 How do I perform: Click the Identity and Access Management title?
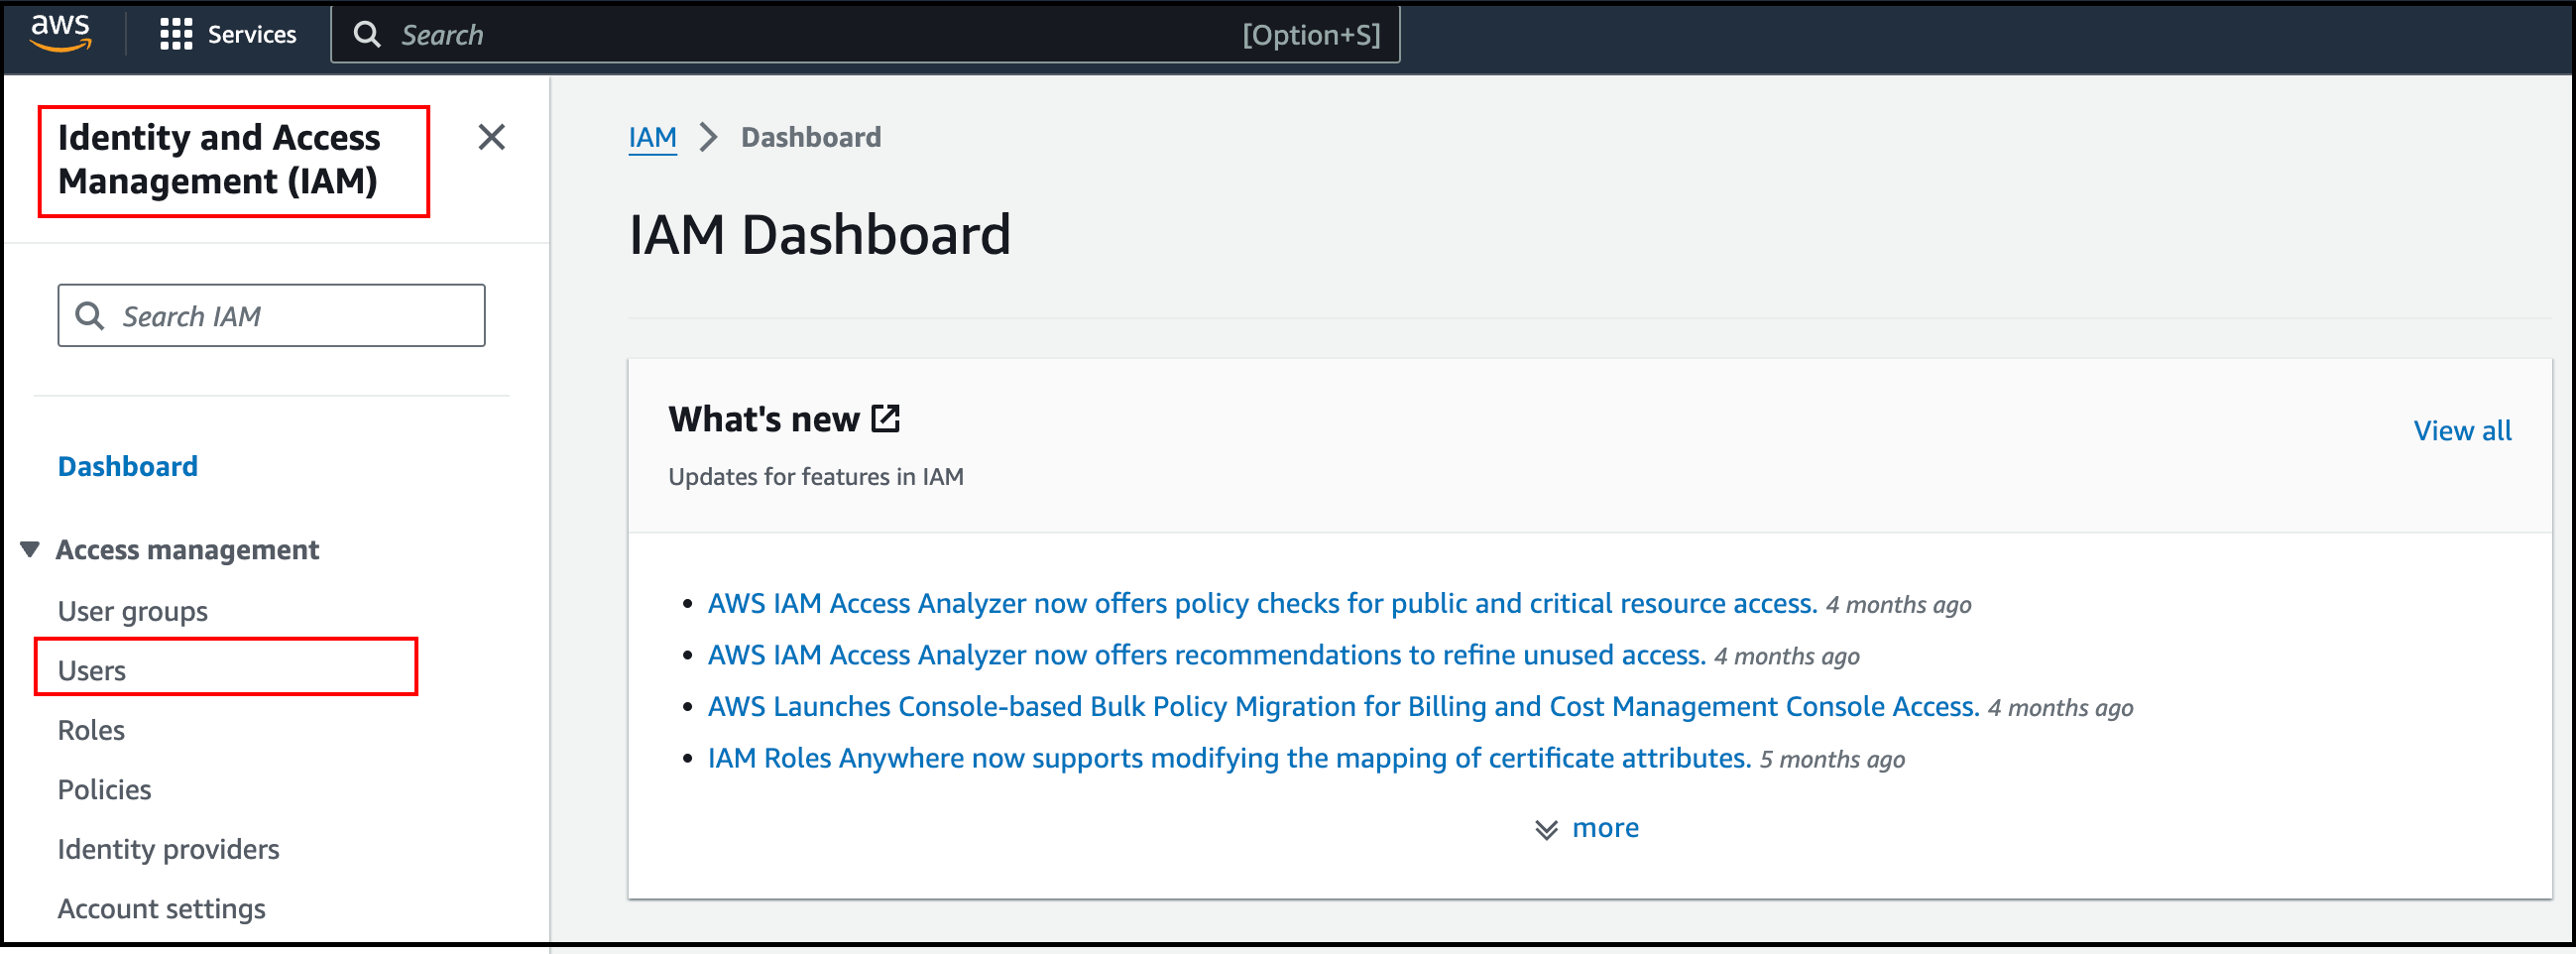(x=219, y=159)
